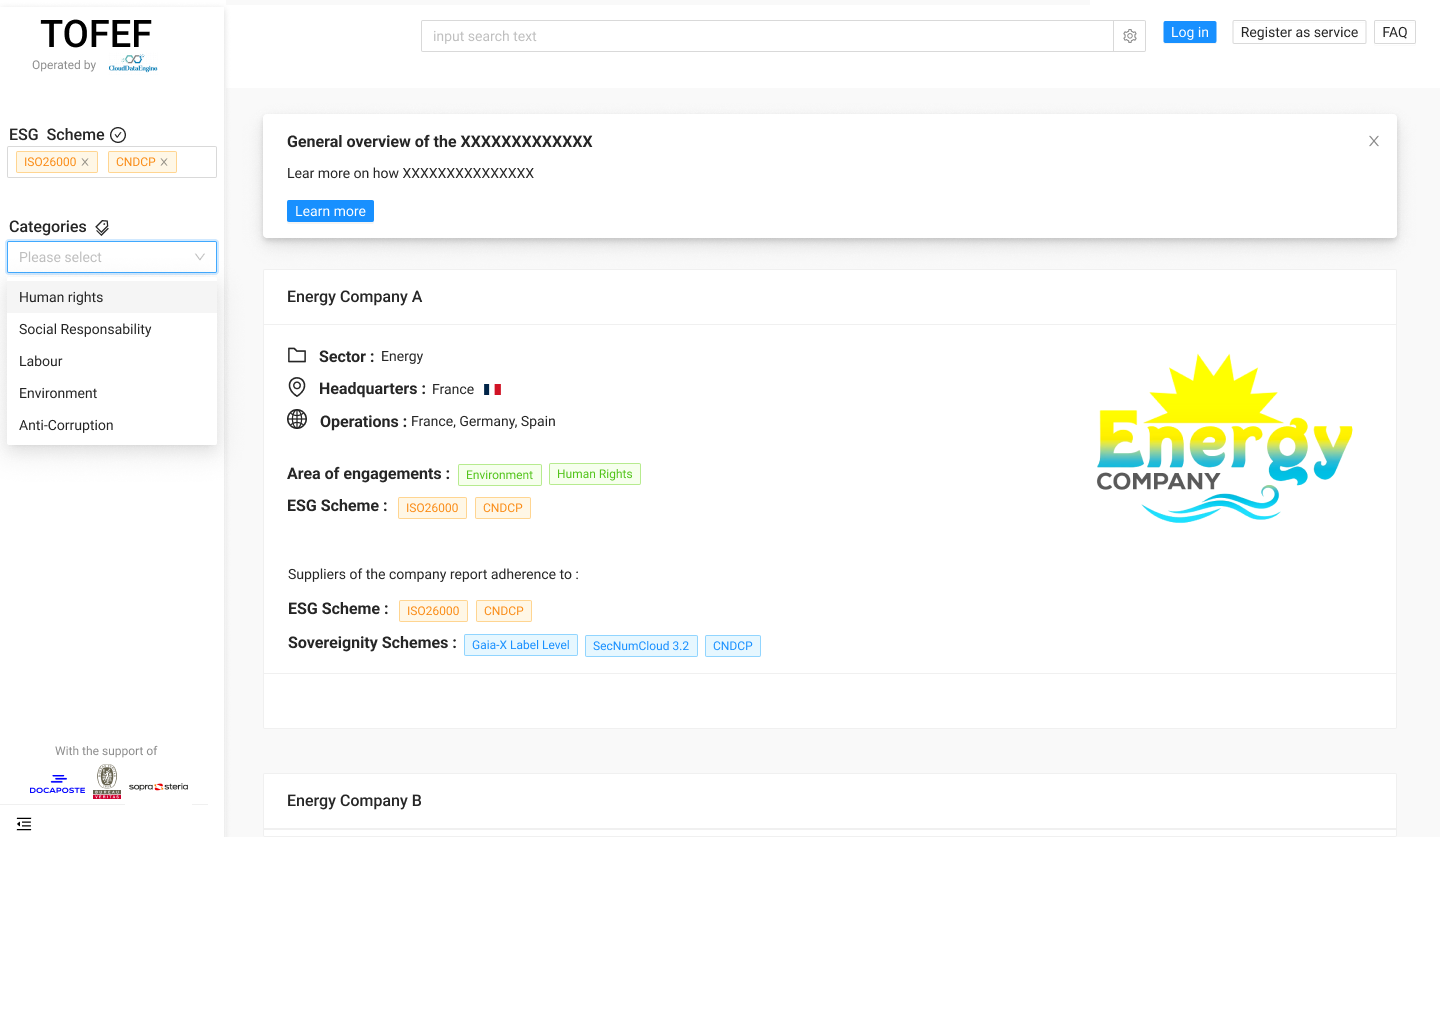Collapse the sidebar using the menu-fold icon
The image size is (1440, 1024).
[24, 824]
